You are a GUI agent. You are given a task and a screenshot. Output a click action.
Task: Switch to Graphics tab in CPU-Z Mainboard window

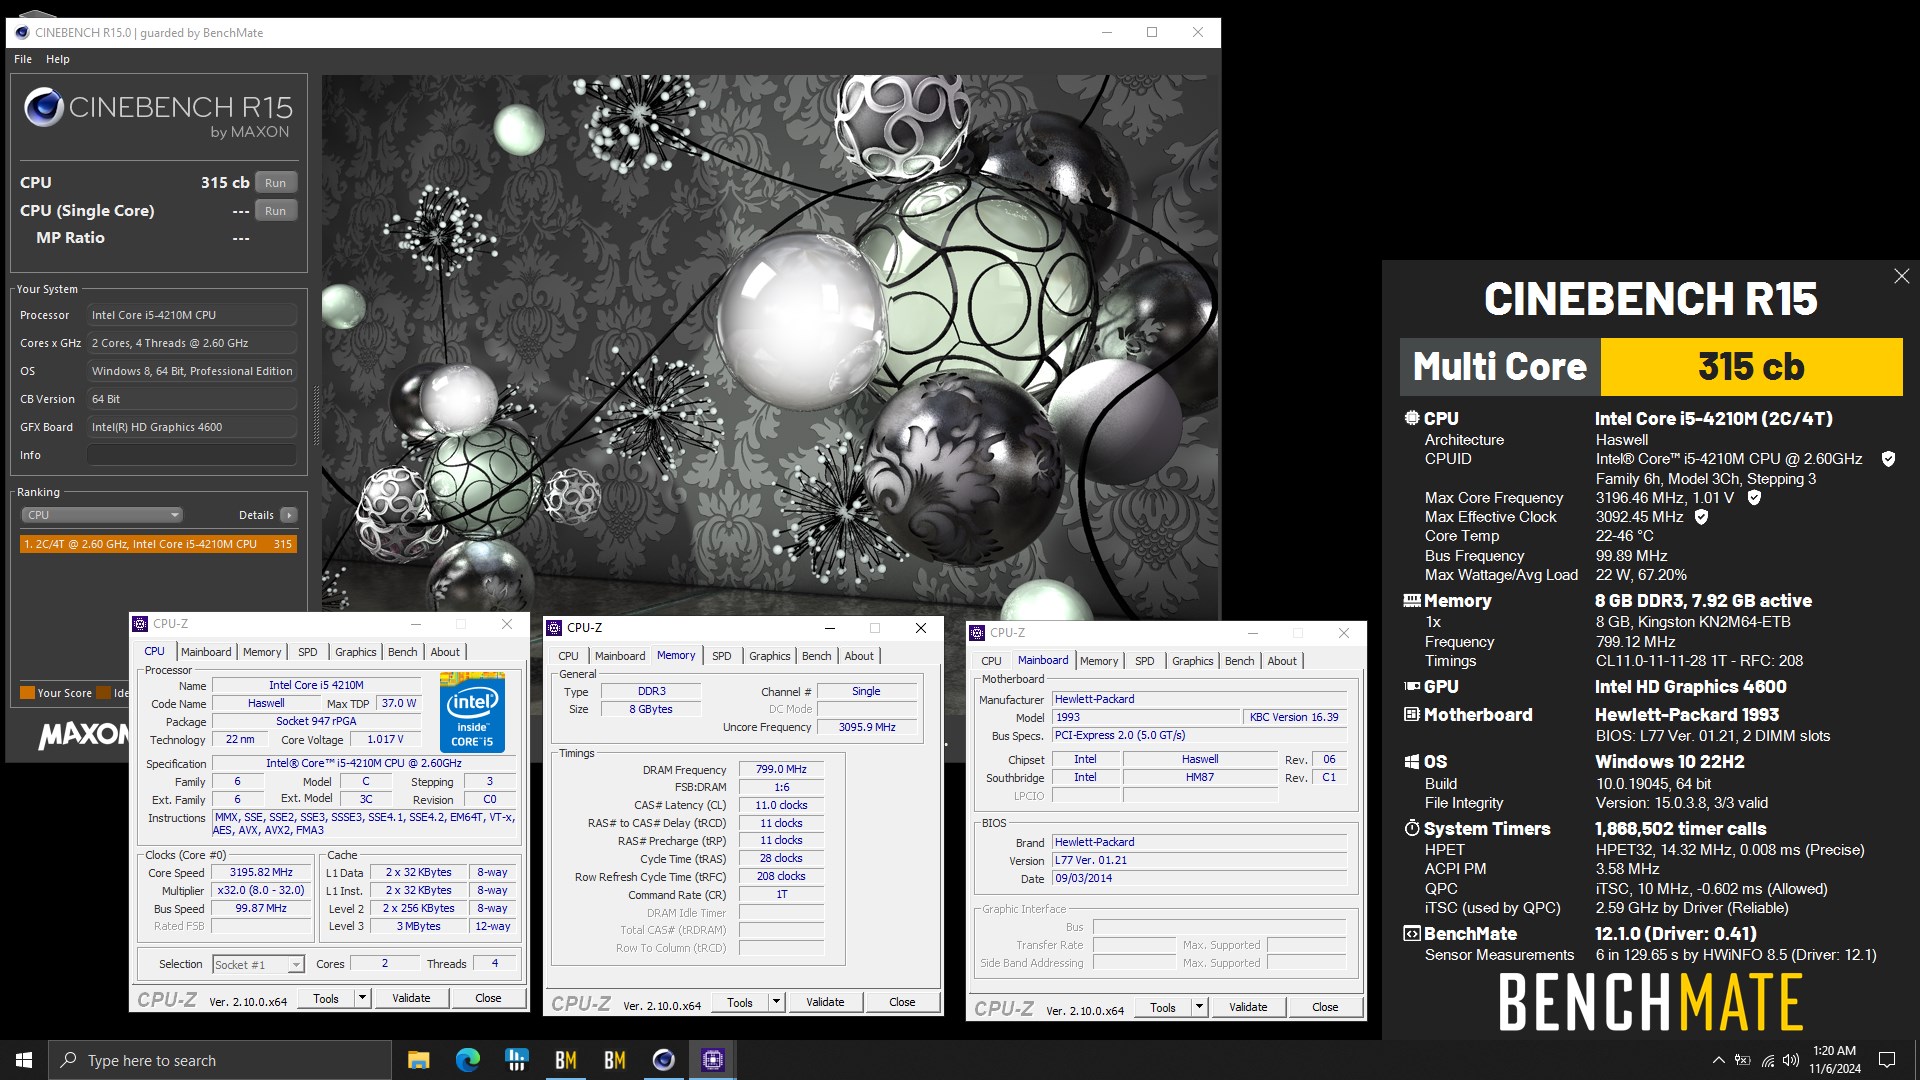pos(1193,661)
